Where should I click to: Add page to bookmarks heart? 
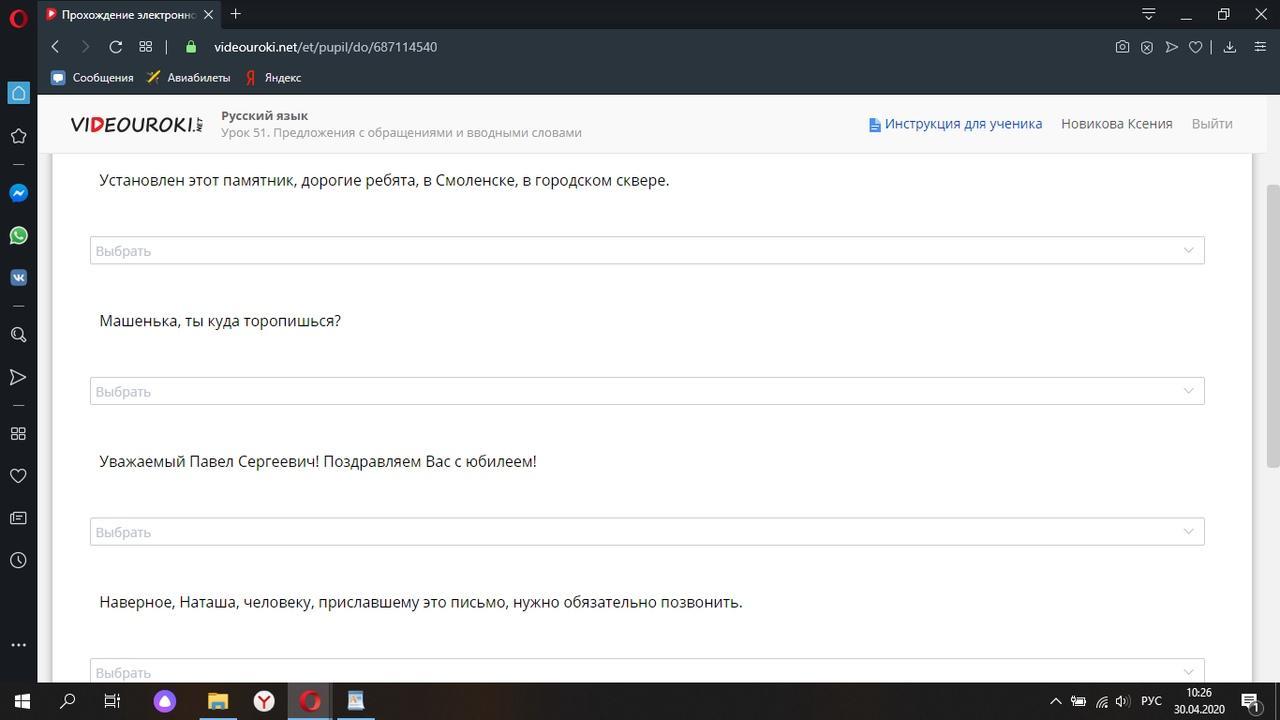point(1195,47)
